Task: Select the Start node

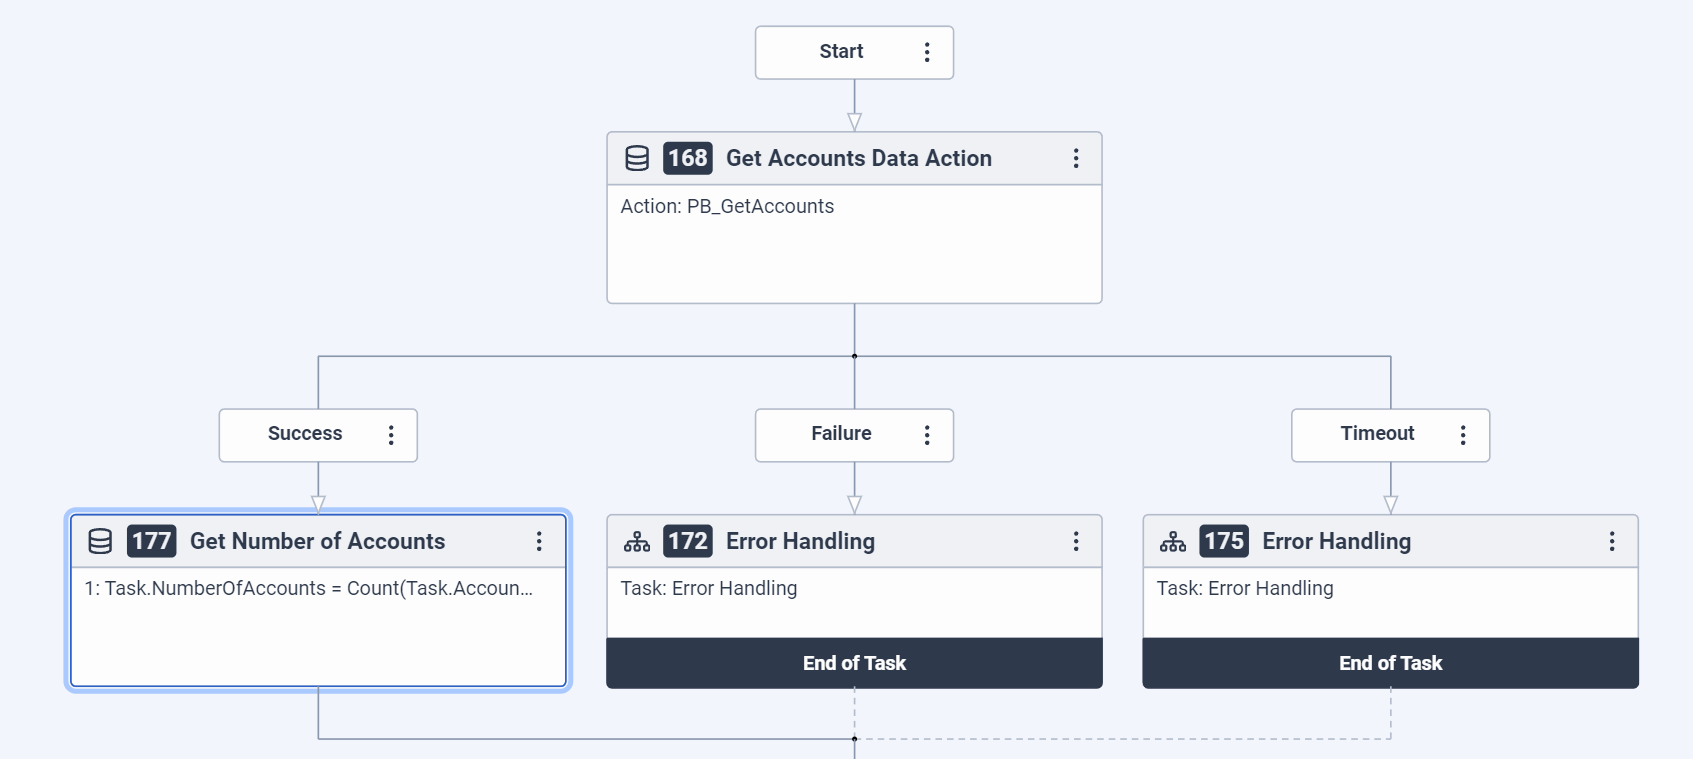Action: click(841, 52)
